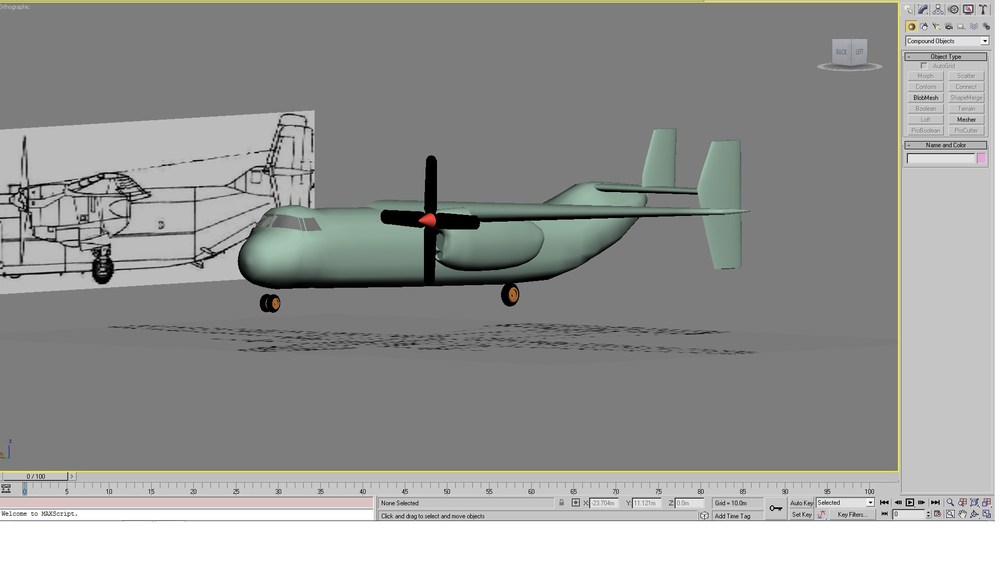The height and width of the screenshot is (562, 1000).
Task: Step to the next frame
Action: [x=922, y=503]
